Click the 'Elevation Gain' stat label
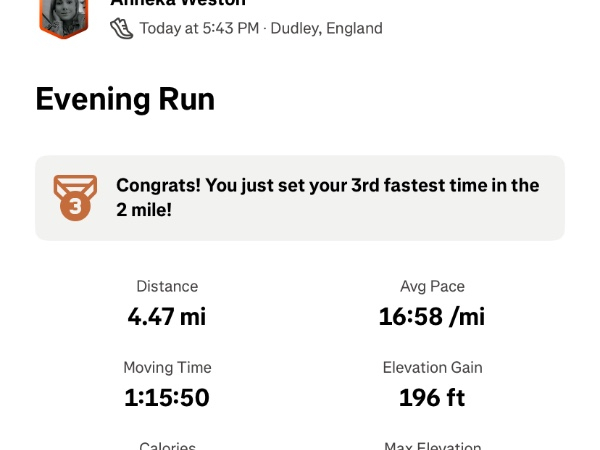Image resolution: width=600 pixels, height=450 pixels. (x=432, y=368)
